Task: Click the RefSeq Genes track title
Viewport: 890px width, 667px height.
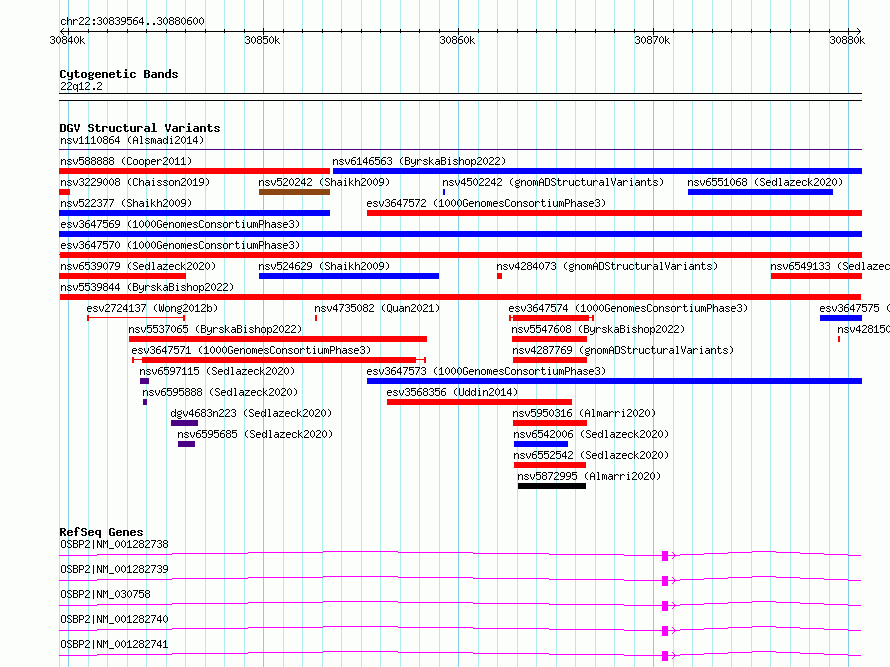Action: pos(101,532)
